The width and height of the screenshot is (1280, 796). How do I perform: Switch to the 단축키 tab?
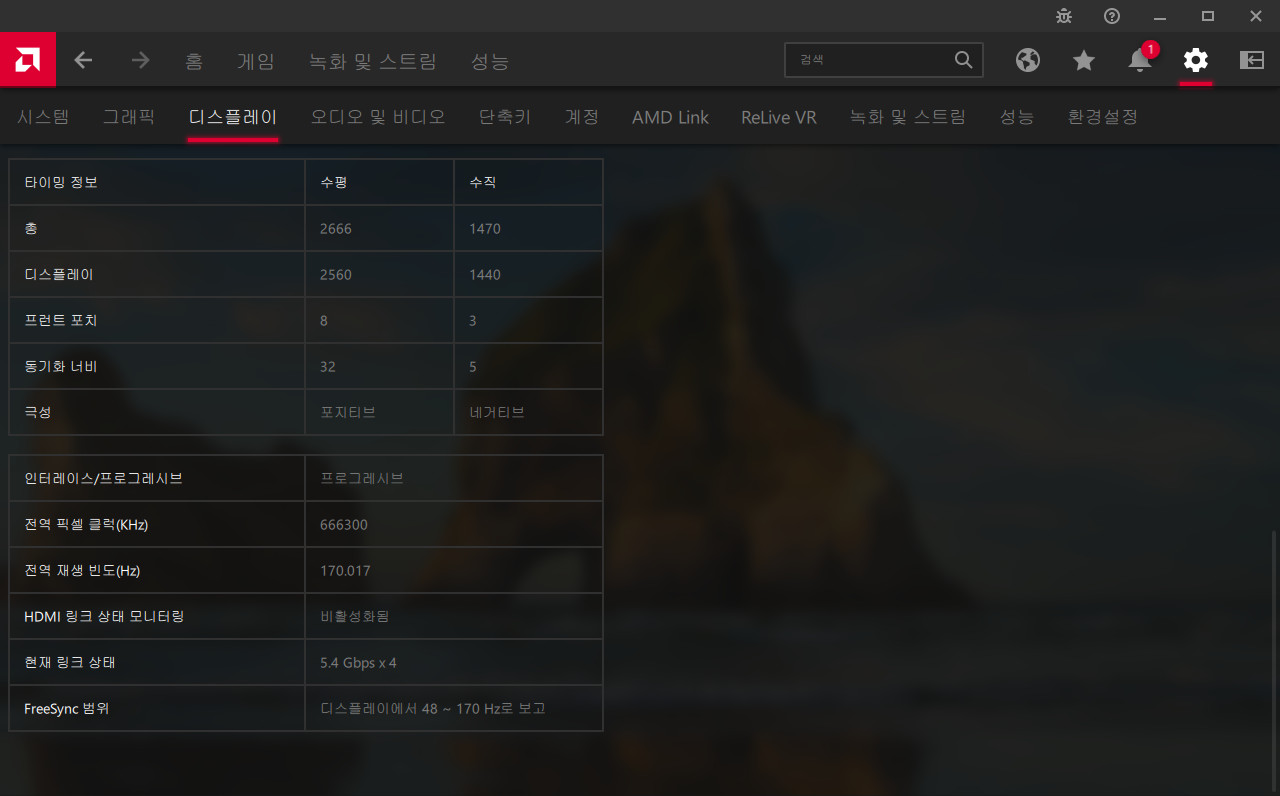505,117
